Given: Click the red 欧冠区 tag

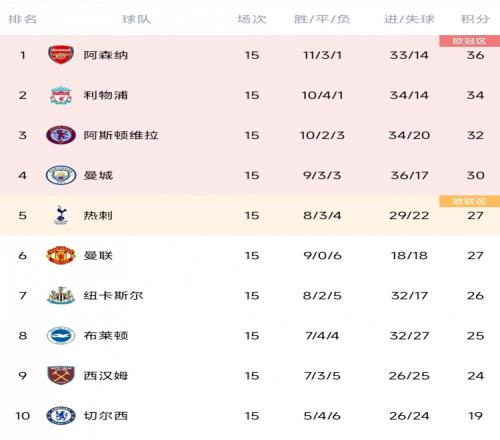Looking at the screenshot, I should pyautogui.click(x=469, y=41).
